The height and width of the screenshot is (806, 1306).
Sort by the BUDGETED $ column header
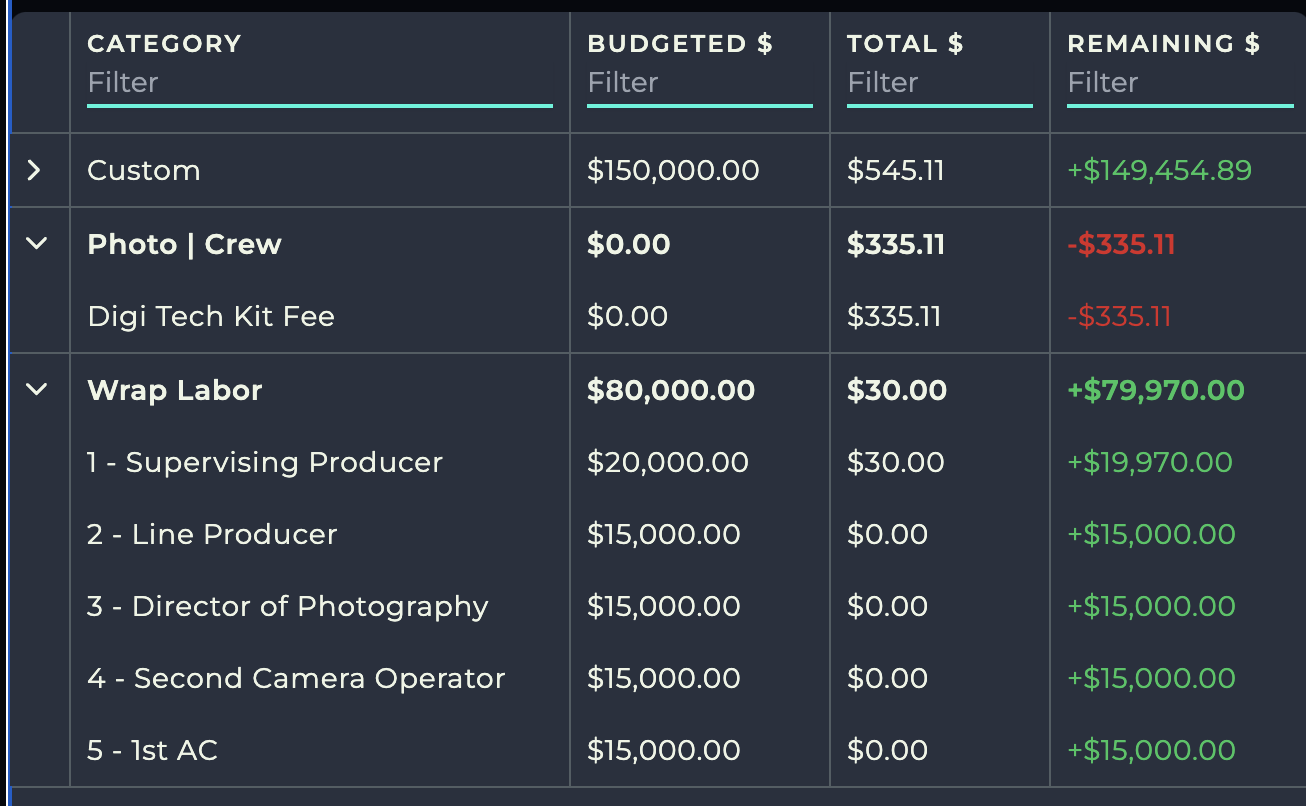click(x=680, y=44)
